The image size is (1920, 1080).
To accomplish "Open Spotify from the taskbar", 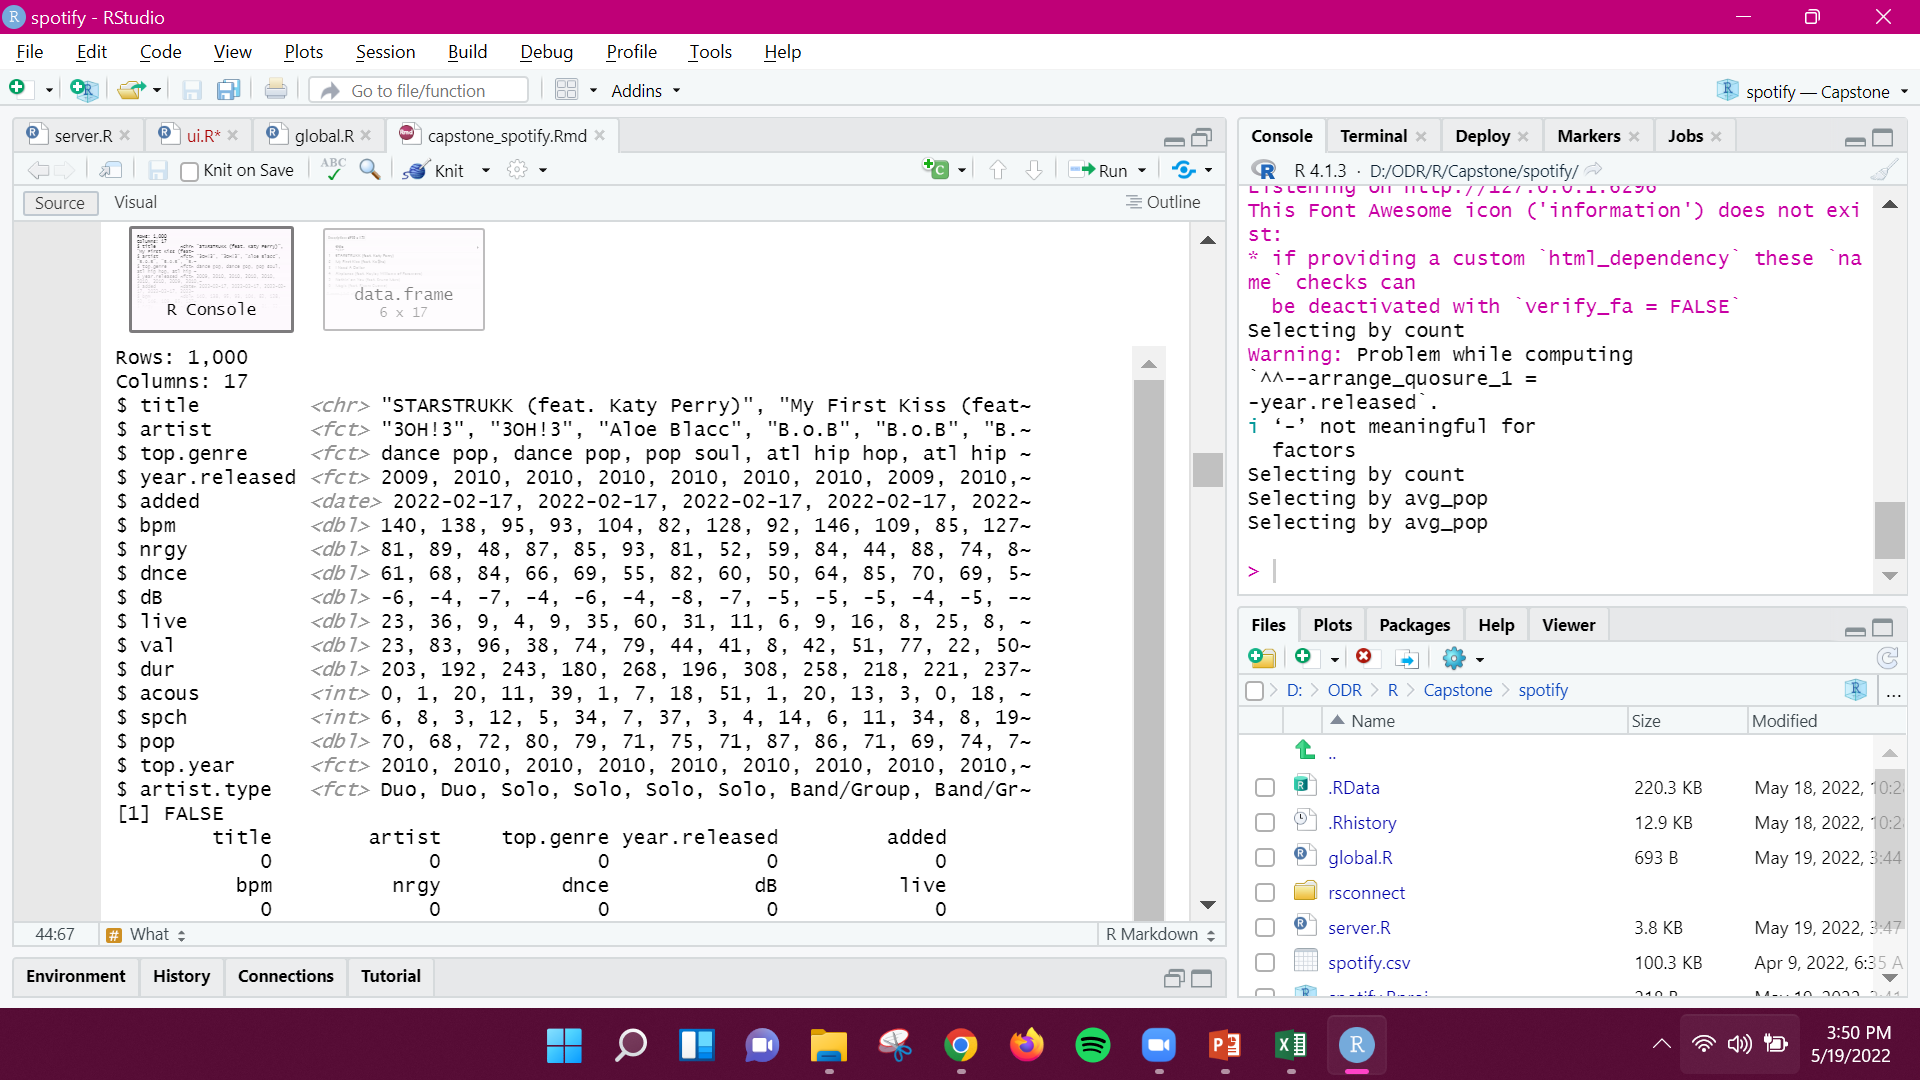I will [1092, 1044].
